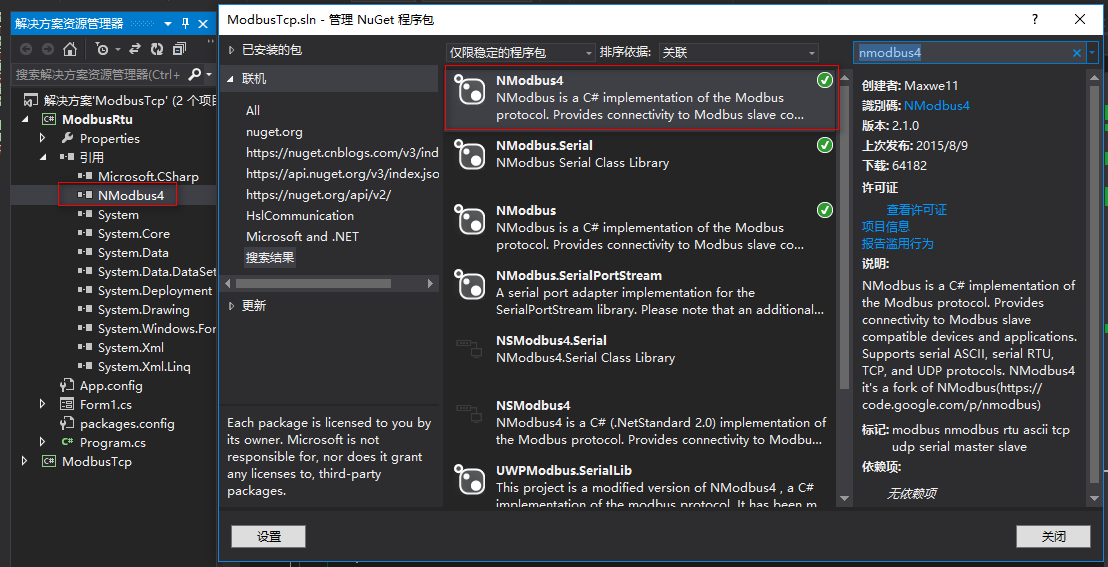Open Solution Explorer window position dropdown arrow
The width and height of the screenshot is (1108, 567).
[x=167, y=23]
